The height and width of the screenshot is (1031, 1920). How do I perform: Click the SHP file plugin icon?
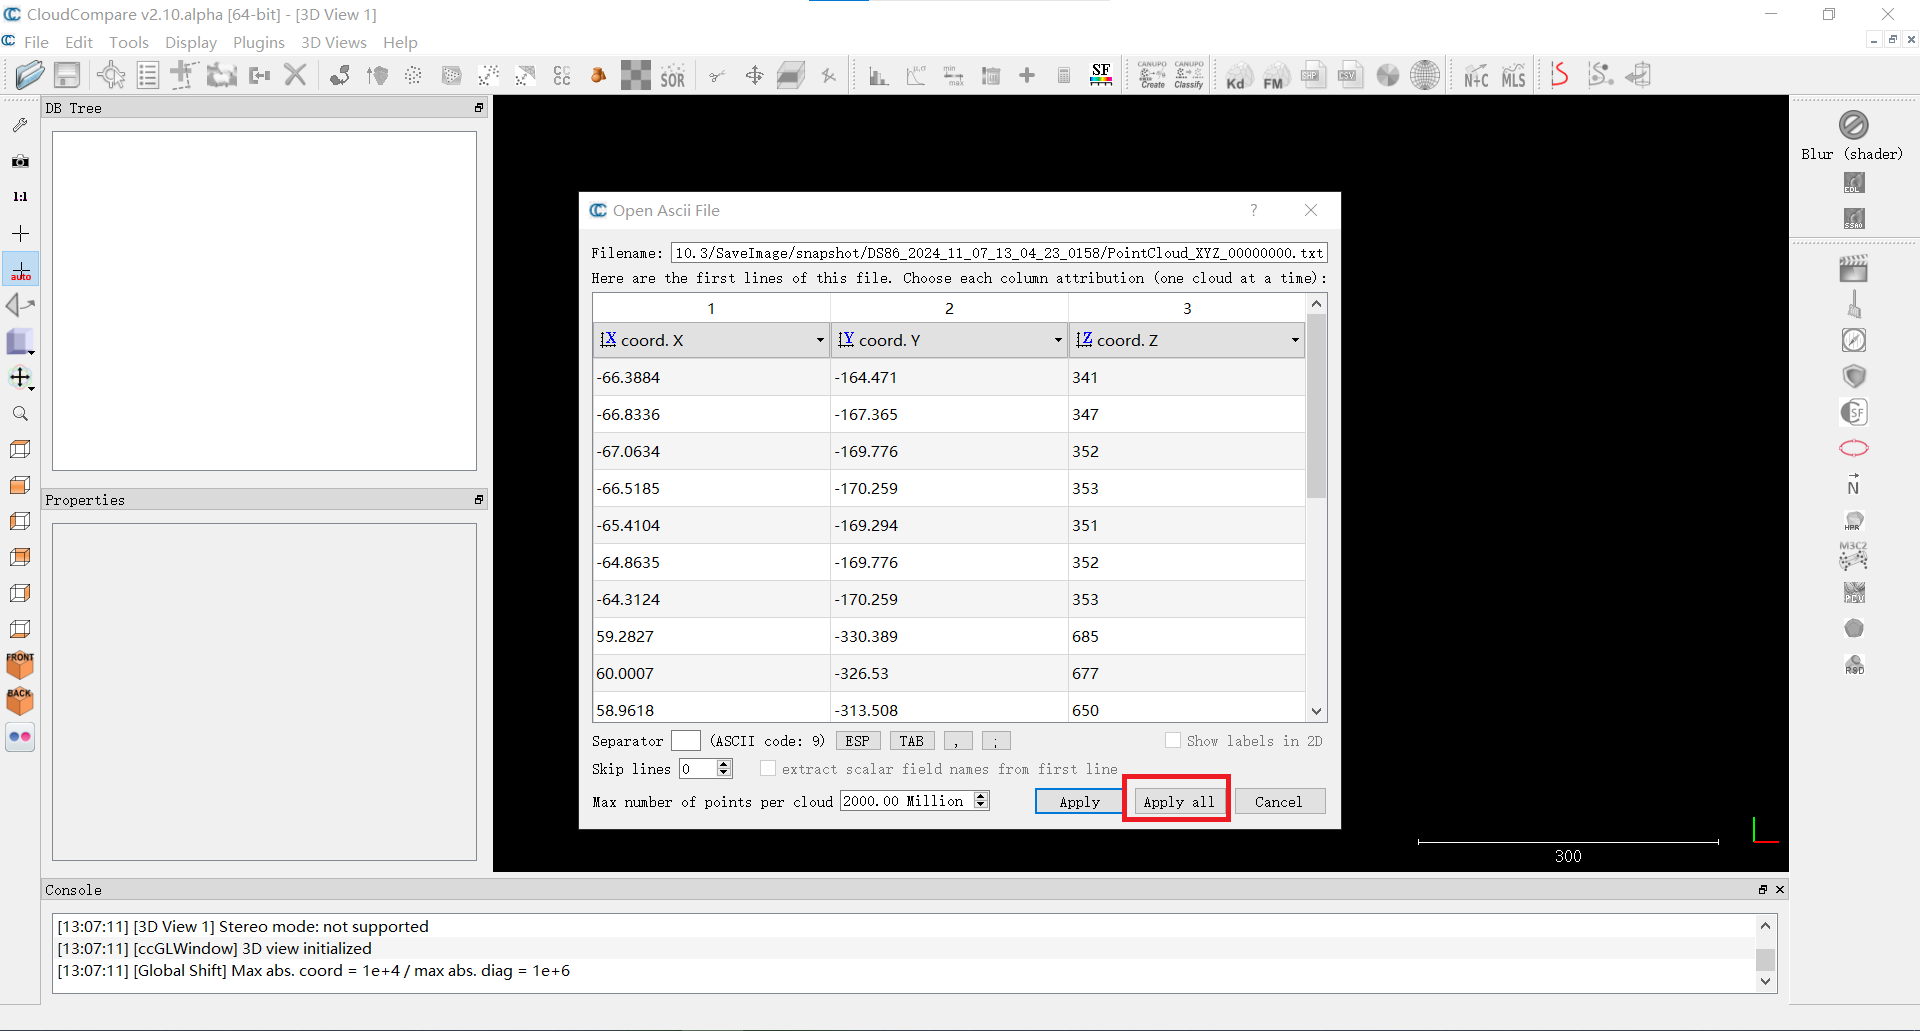(x=1313, y=75)
